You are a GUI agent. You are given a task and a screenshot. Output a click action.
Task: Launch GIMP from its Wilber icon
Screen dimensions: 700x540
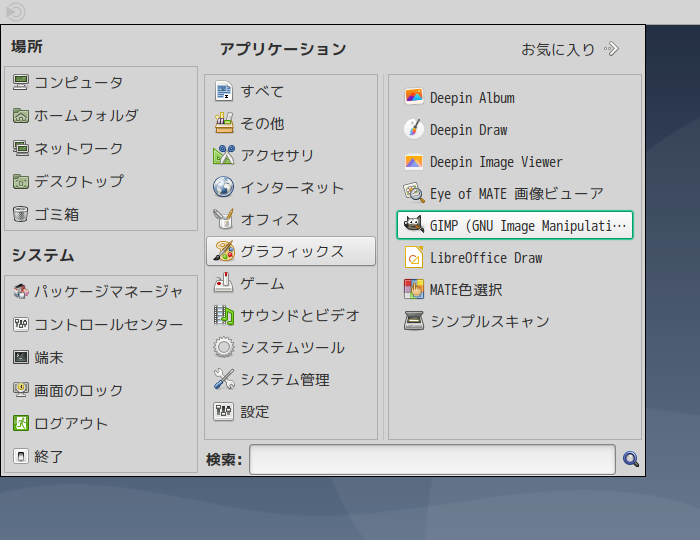pyautogui.click(x=414, y=225)
